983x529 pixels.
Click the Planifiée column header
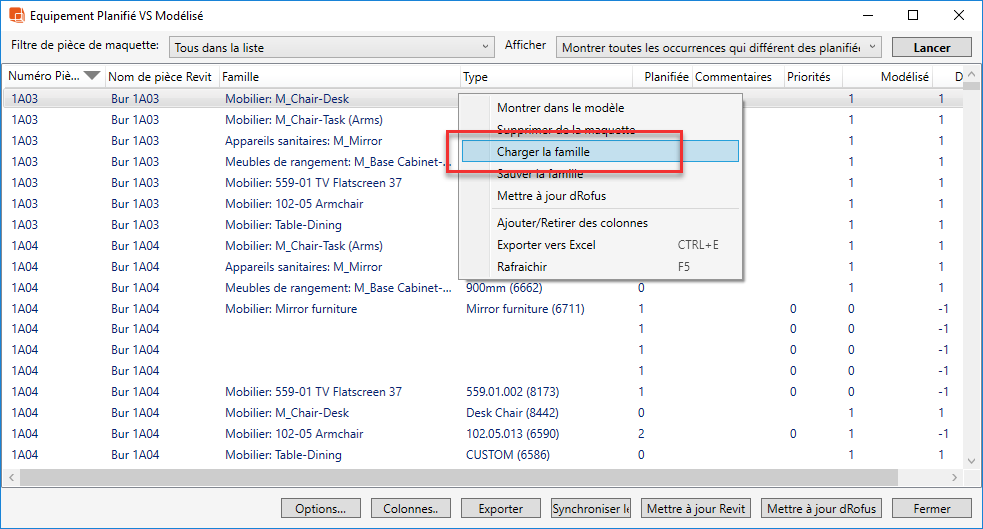pyautogui.click(x=665, y=77)
